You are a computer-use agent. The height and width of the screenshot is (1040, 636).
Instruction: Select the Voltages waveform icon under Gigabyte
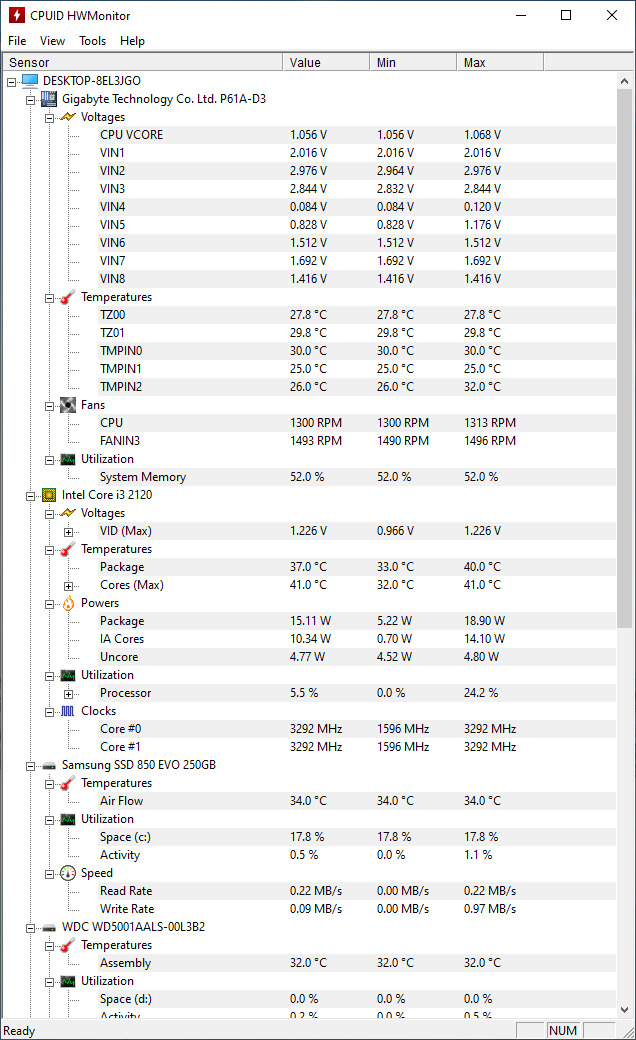tap(67, 117)
